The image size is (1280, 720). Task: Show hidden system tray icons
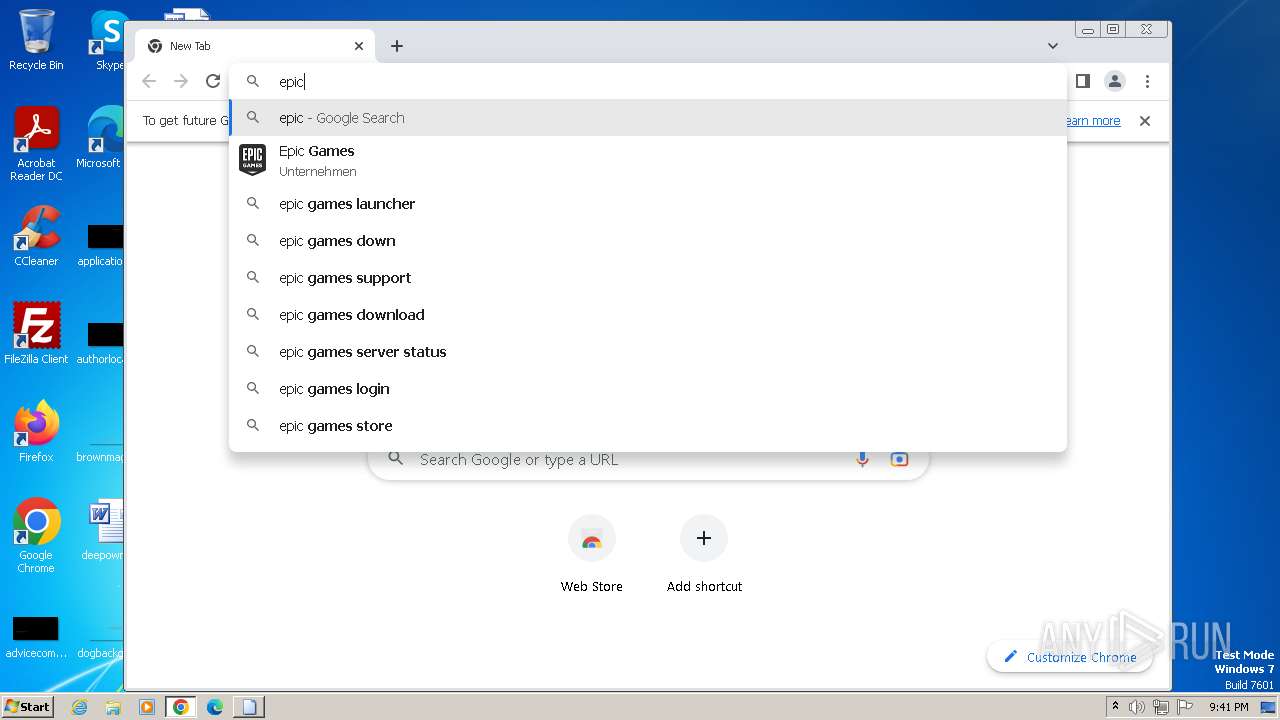pos(1115,707)
